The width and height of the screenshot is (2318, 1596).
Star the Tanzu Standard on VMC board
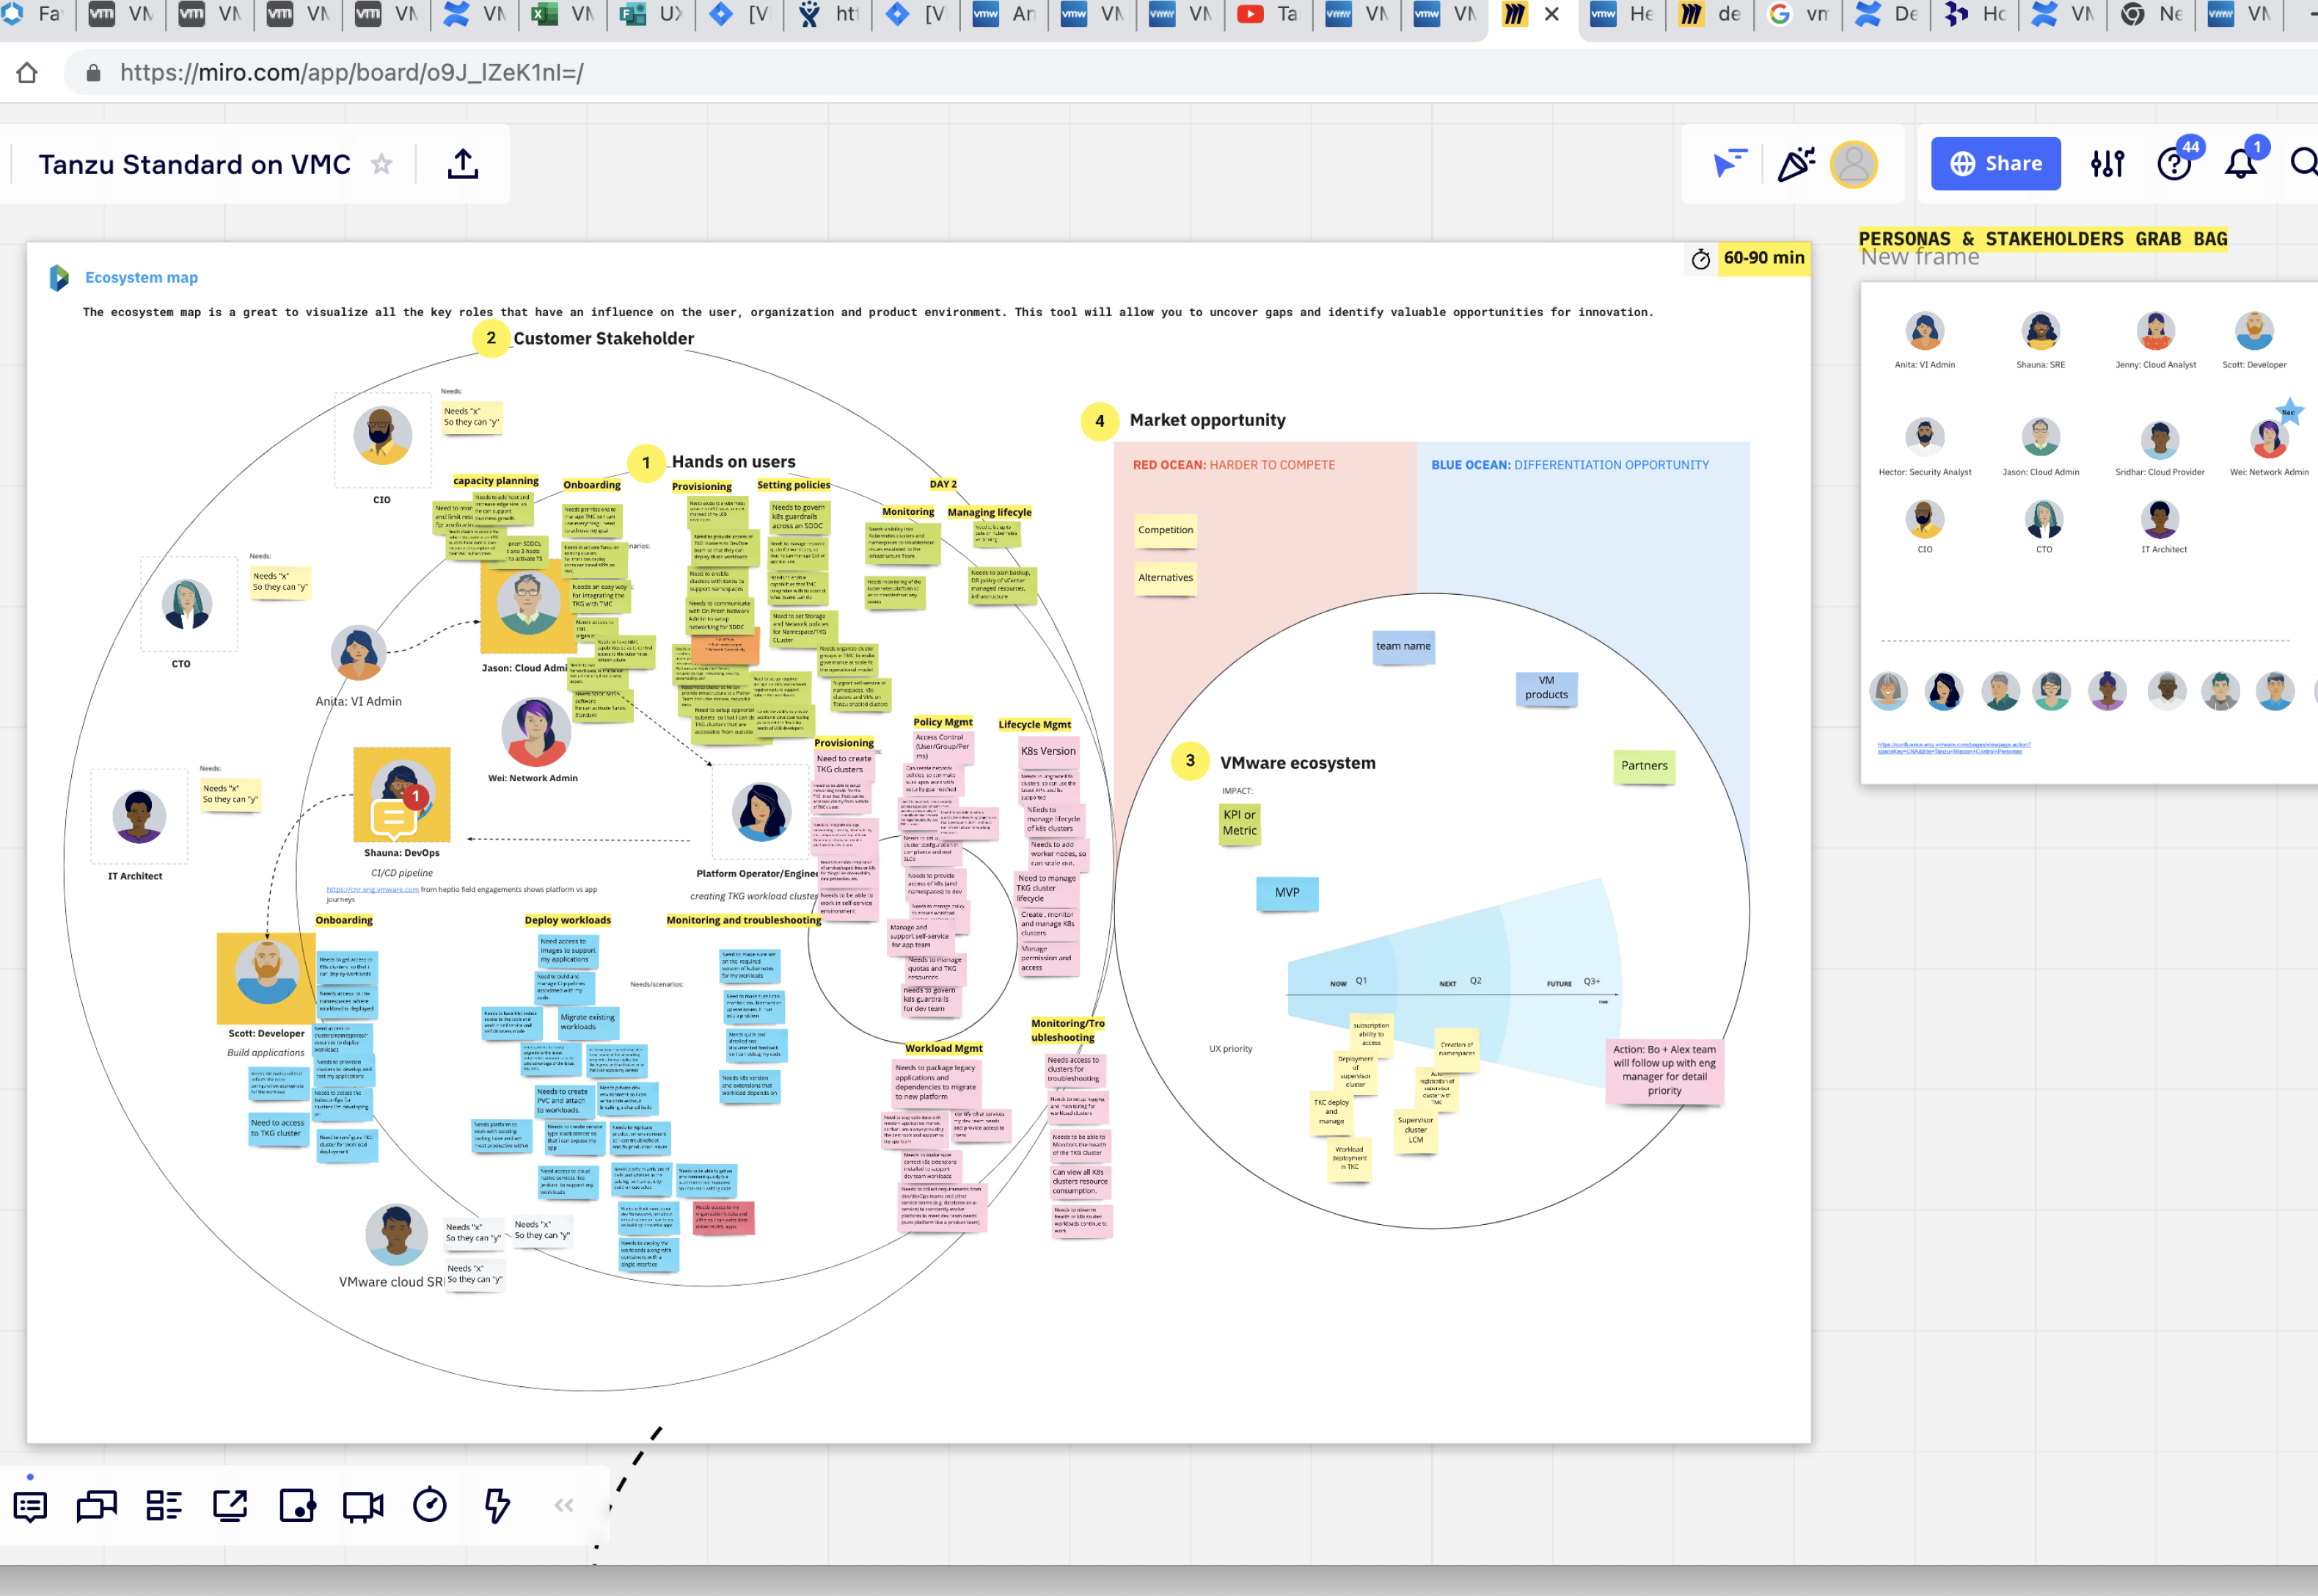(381, 164)
